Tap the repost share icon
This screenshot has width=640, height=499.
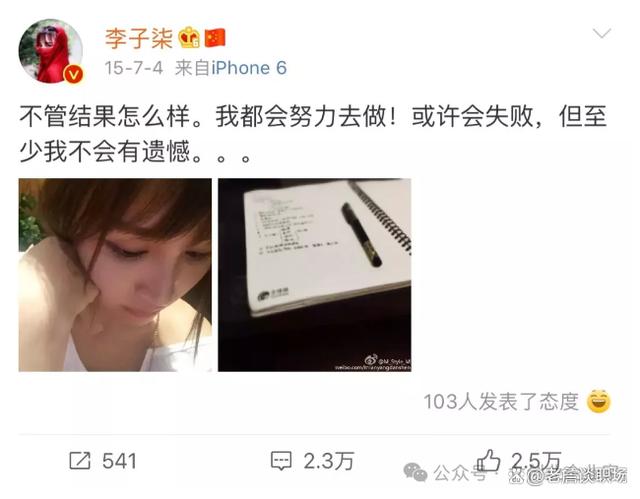point(80,461)
